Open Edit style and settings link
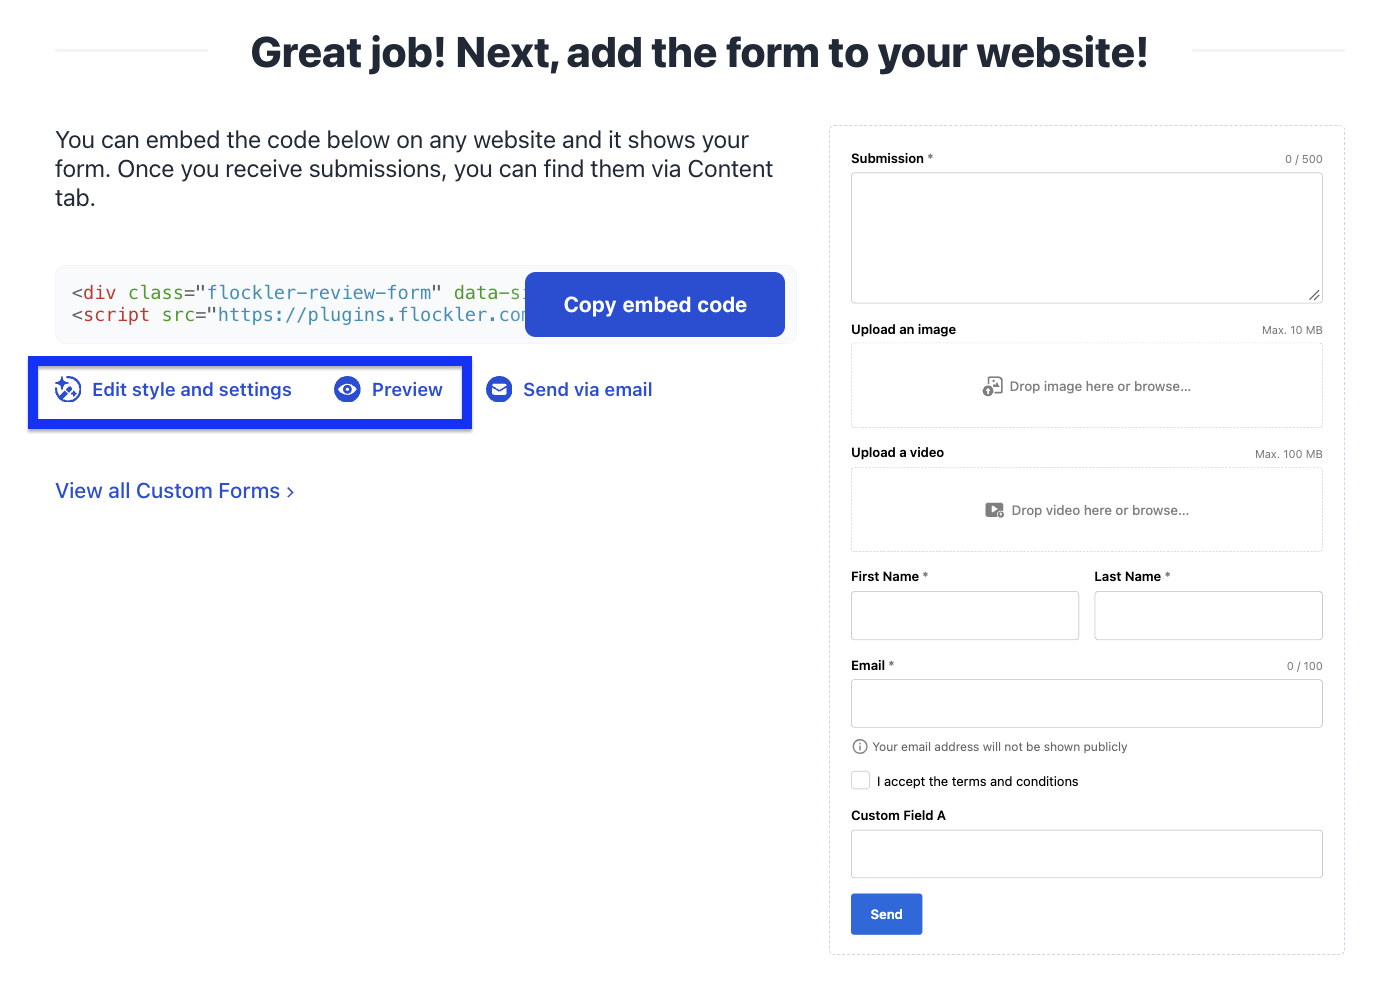This screenshot has height=988, width=1394. pyautogui.click(x=192, y=390)
